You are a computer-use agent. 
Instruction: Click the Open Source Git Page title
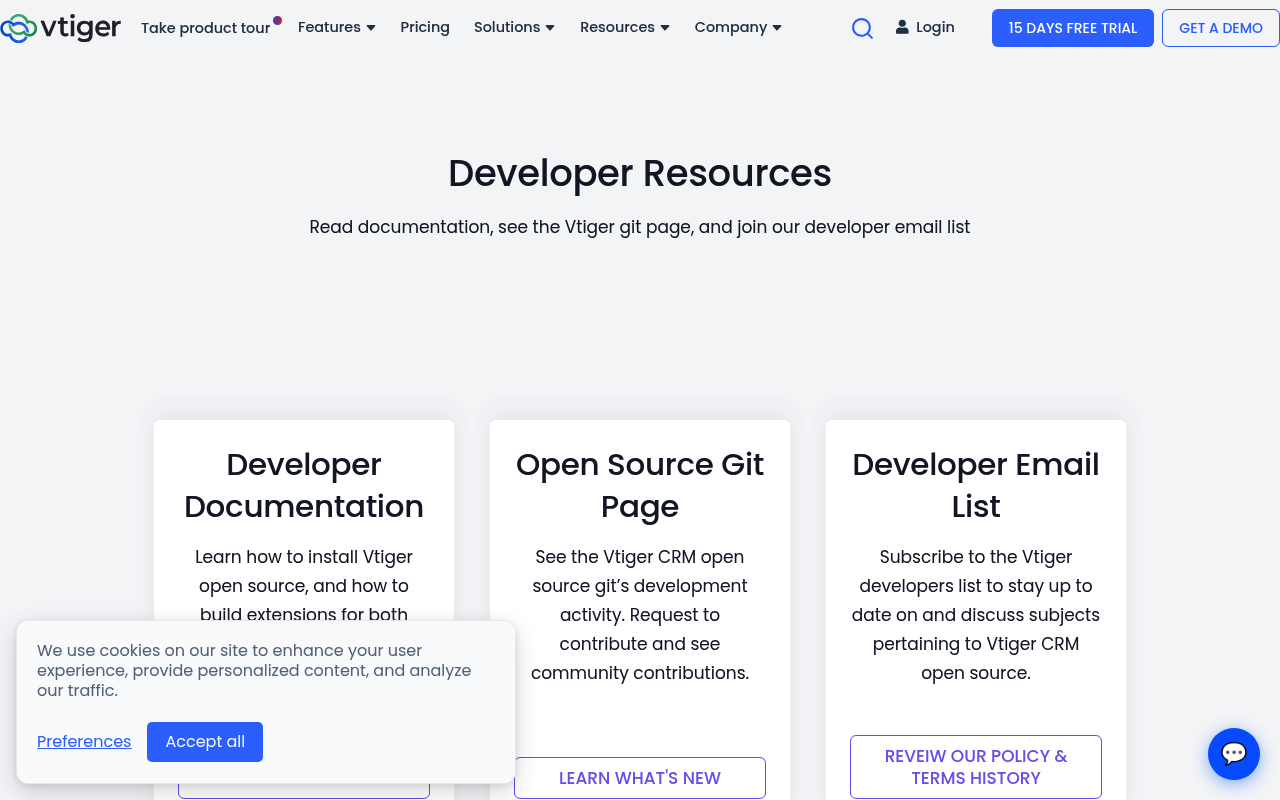[640, 485]
